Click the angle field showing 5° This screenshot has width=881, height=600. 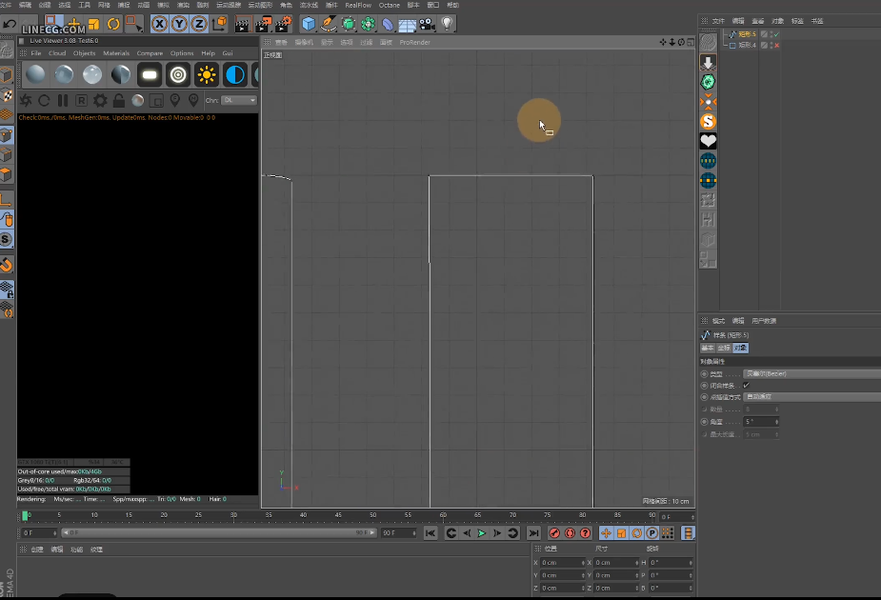(x=761, y=421)
